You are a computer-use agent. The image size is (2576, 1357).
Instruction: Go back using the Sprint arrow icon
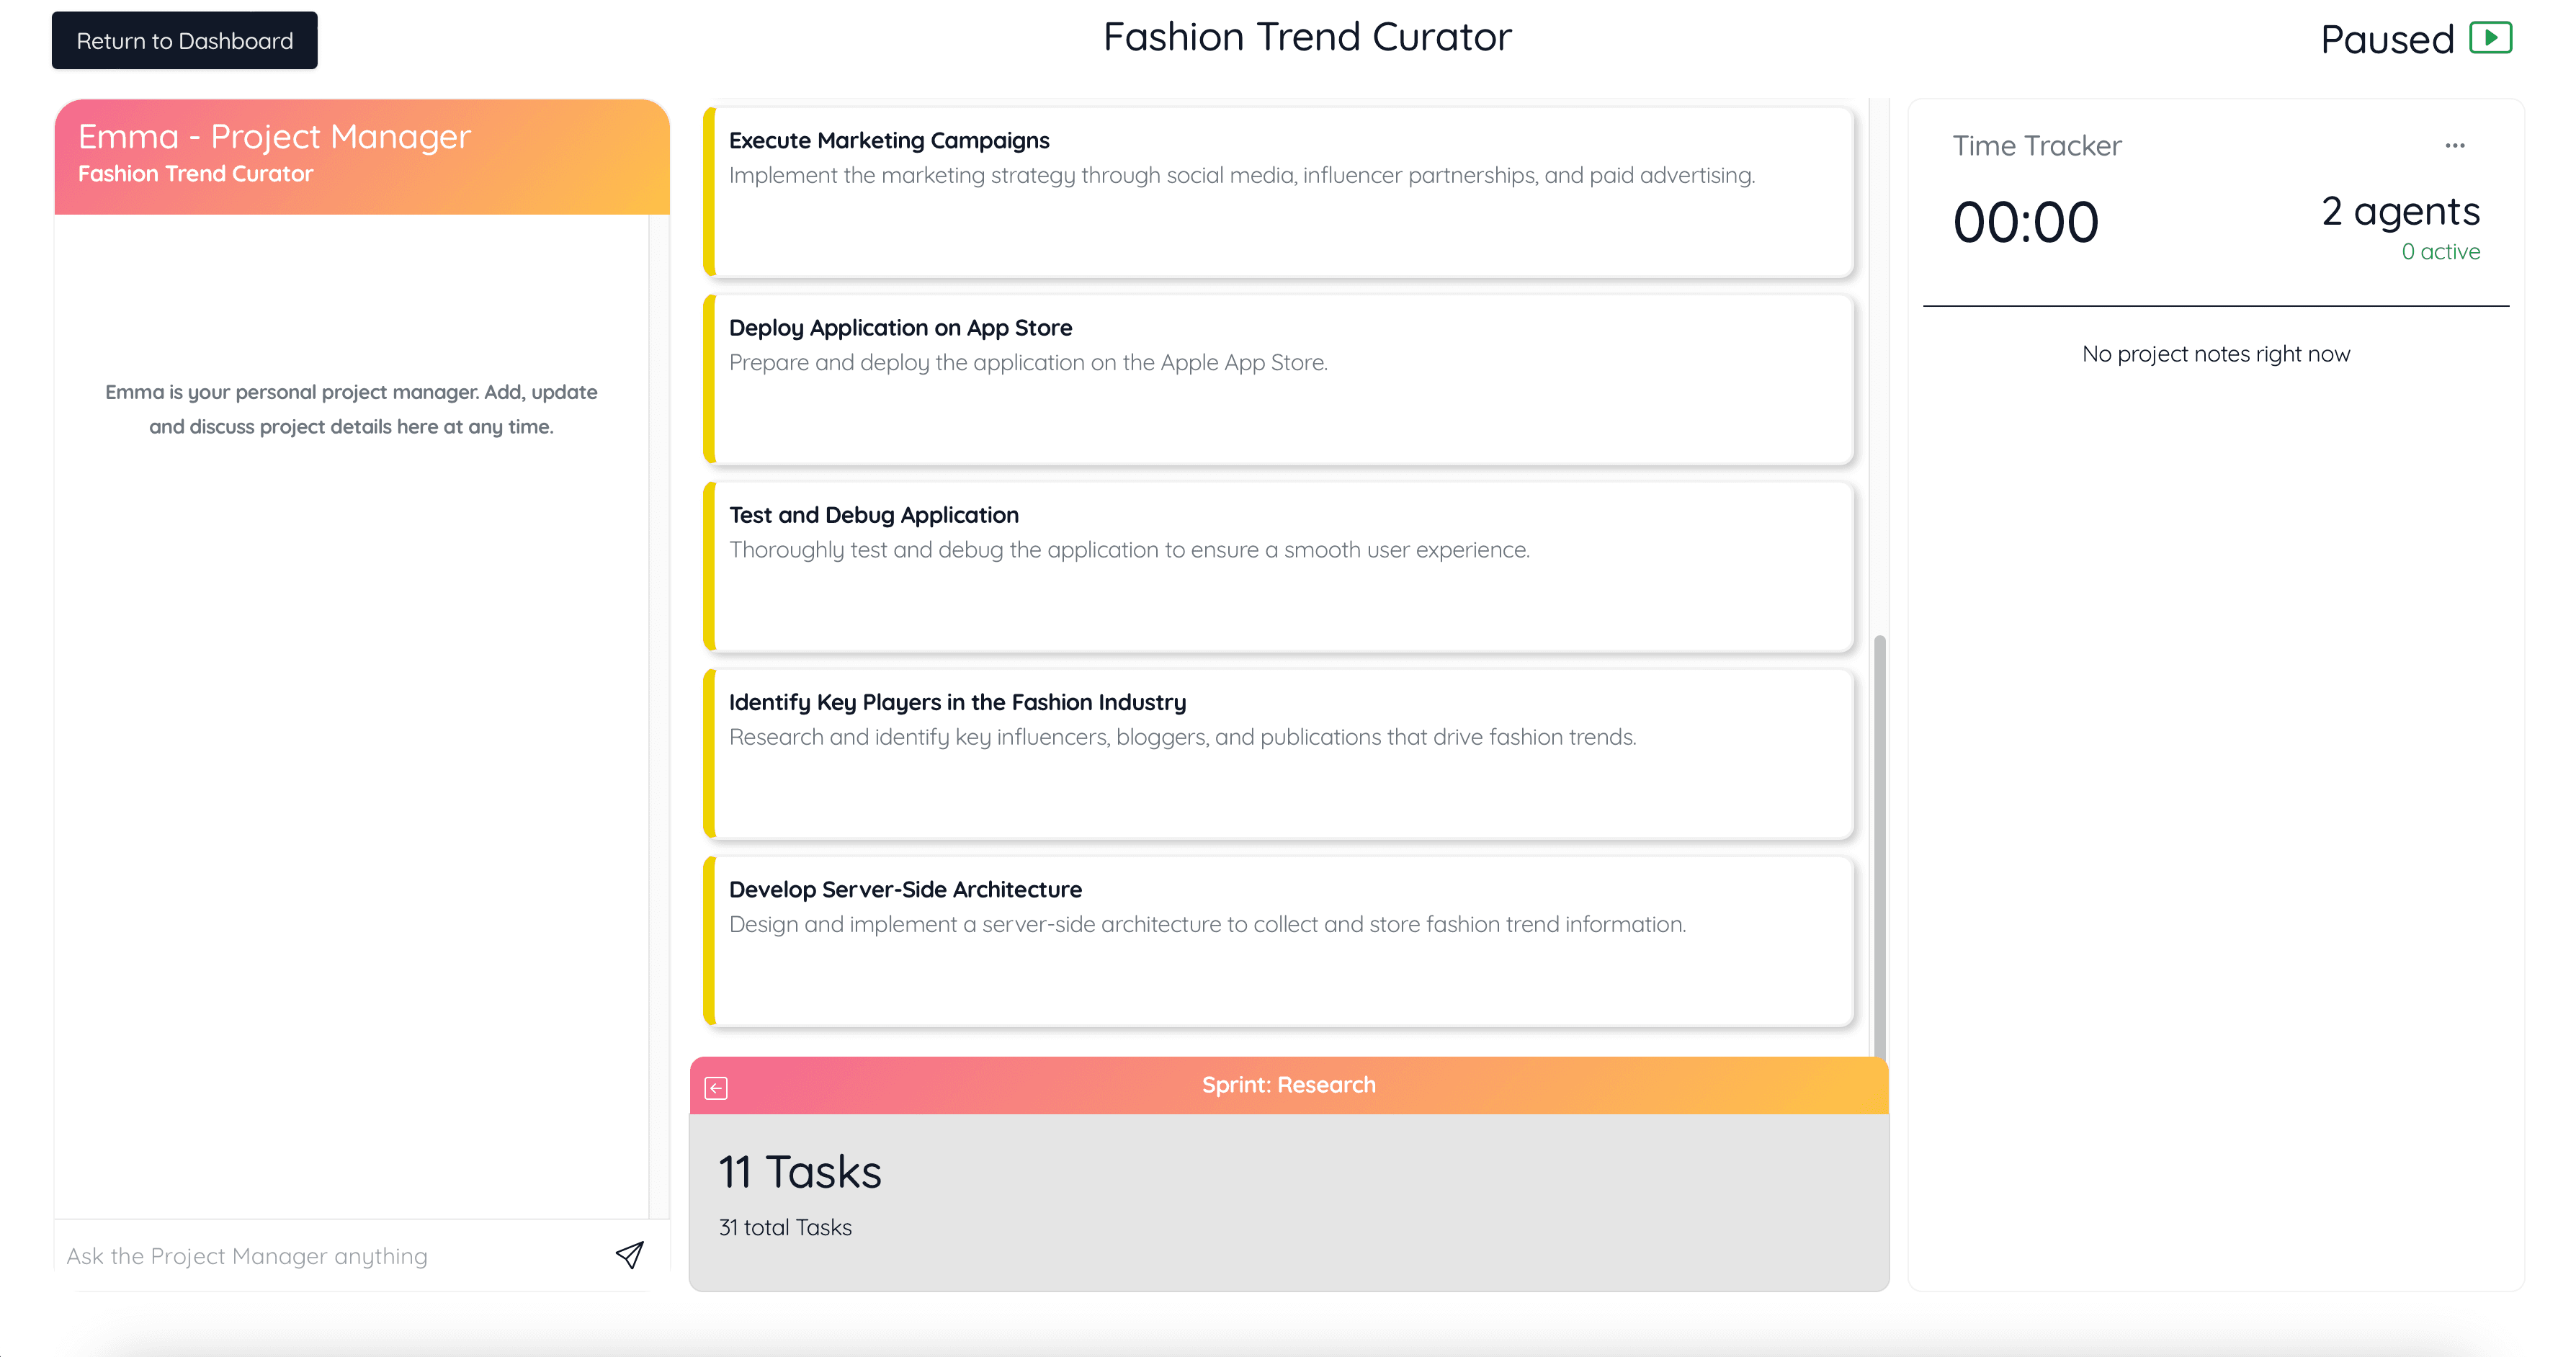(716, 1087)
